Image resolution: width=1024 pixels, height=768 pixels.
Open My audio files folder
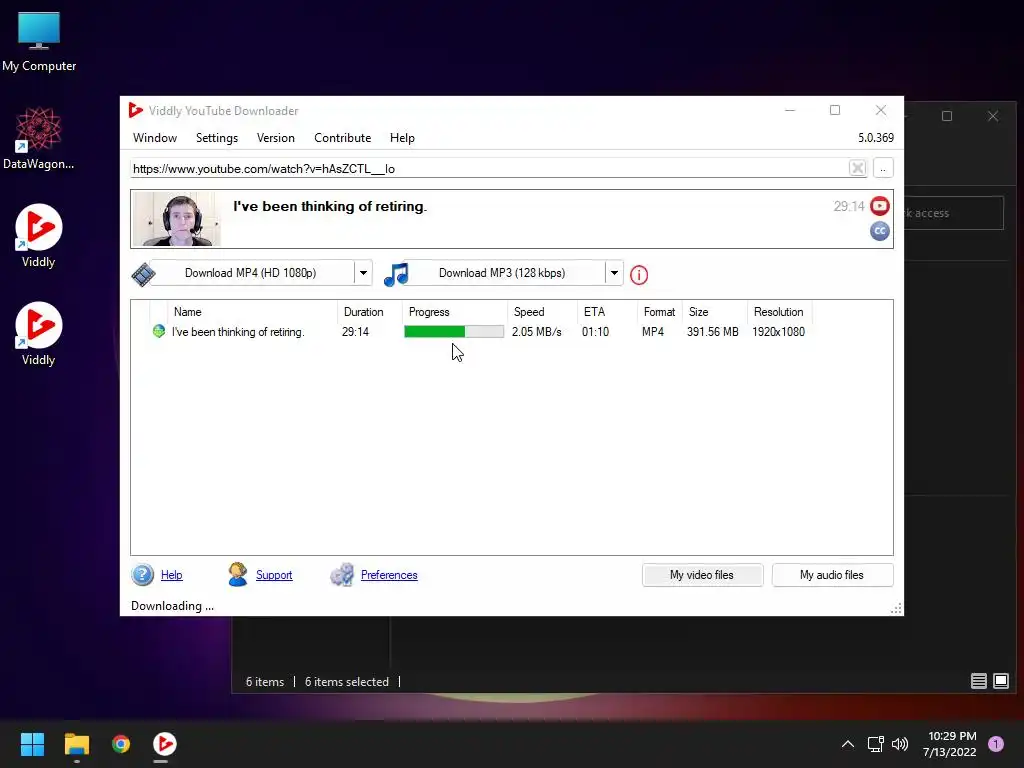[832, 575]
